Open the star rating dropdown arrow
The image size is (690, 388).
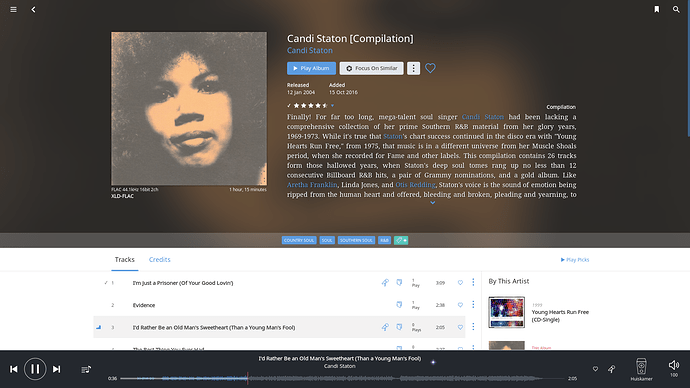[x=332, y=106]
